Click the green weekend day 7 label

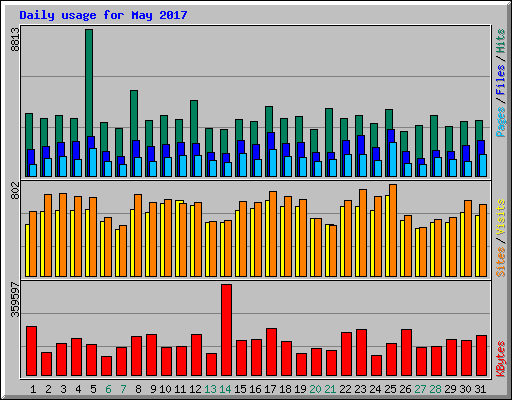[123, 389]
